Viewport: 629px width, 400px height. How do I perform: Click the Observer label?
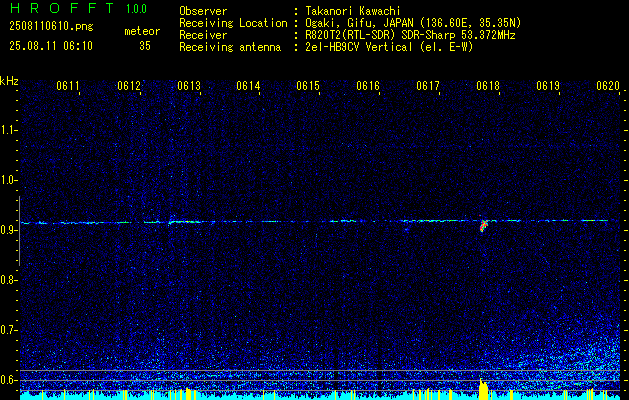[203, 11]
